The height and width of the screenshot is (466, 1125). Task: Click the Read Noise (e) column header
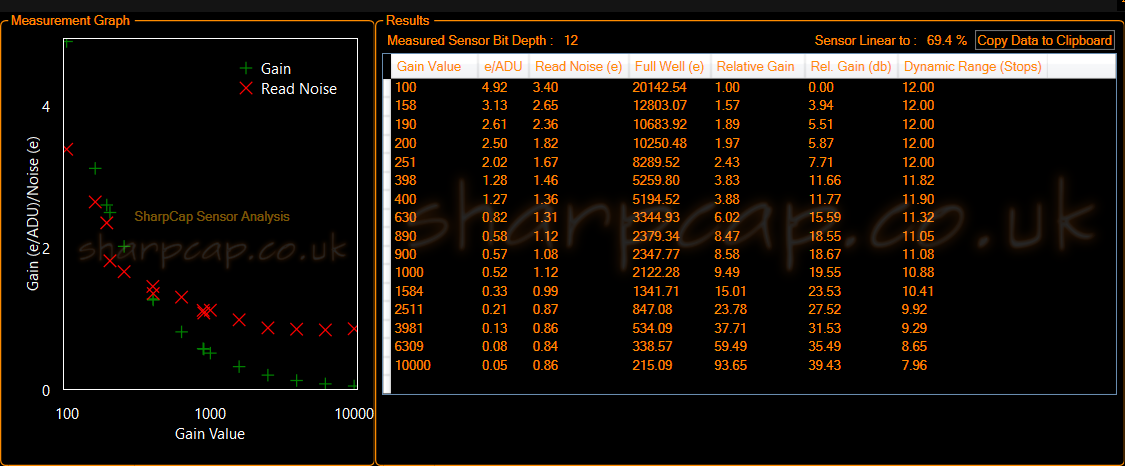point(578,67)
